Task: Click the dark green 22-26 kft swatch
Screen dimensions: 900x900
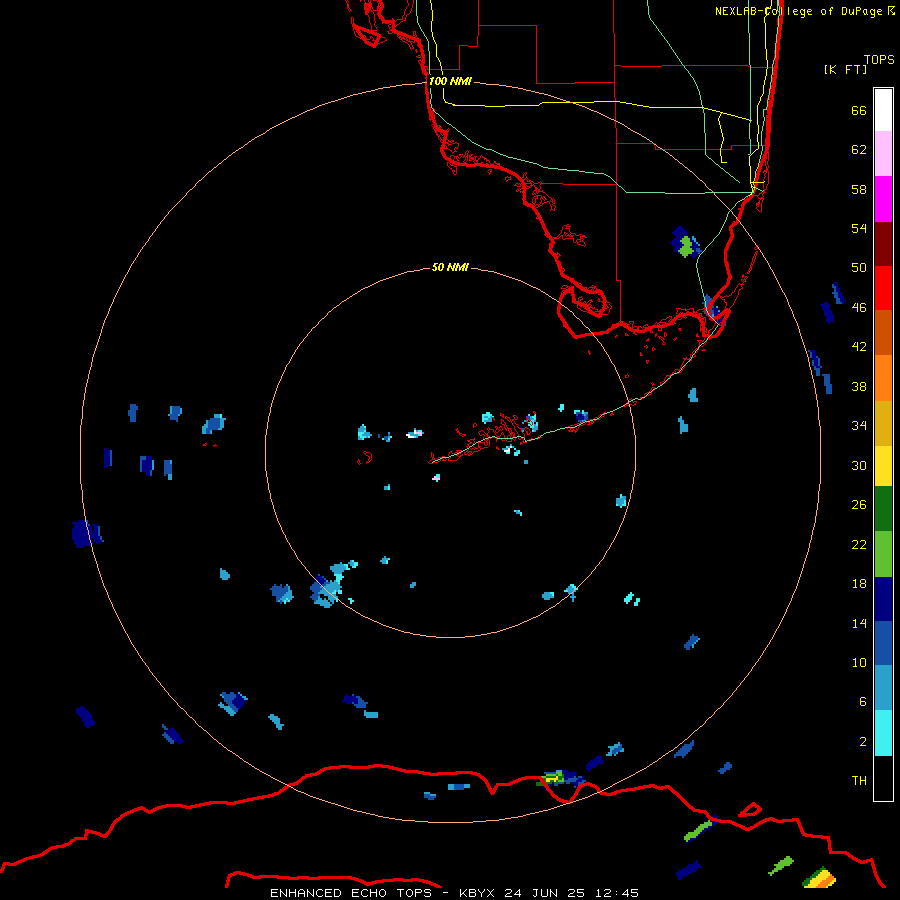Action: click(x=883, y=509)
